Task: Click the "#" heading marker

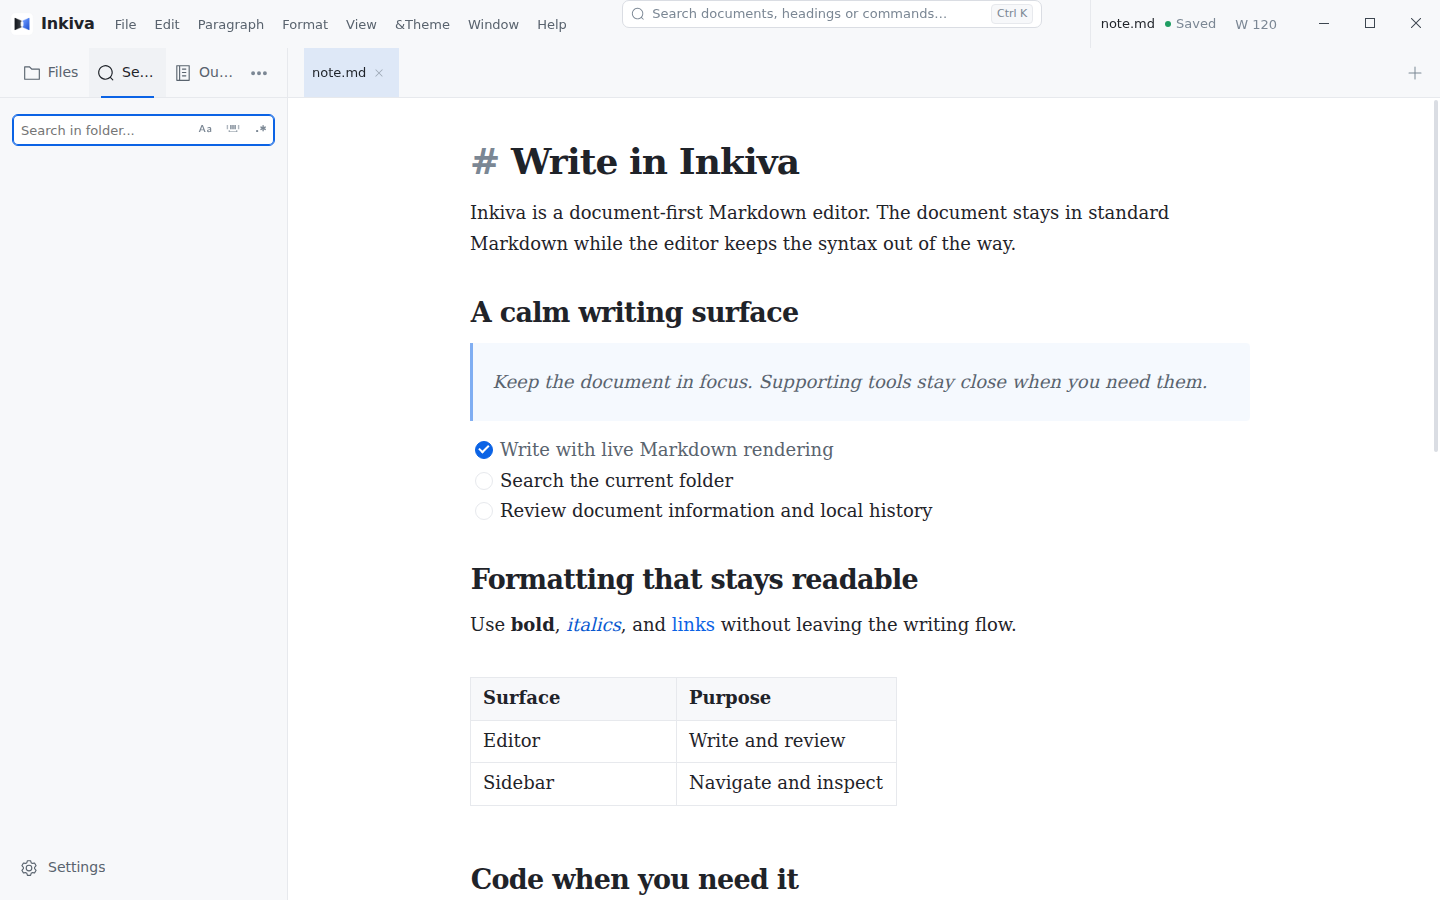Action: tap(485, 162)
